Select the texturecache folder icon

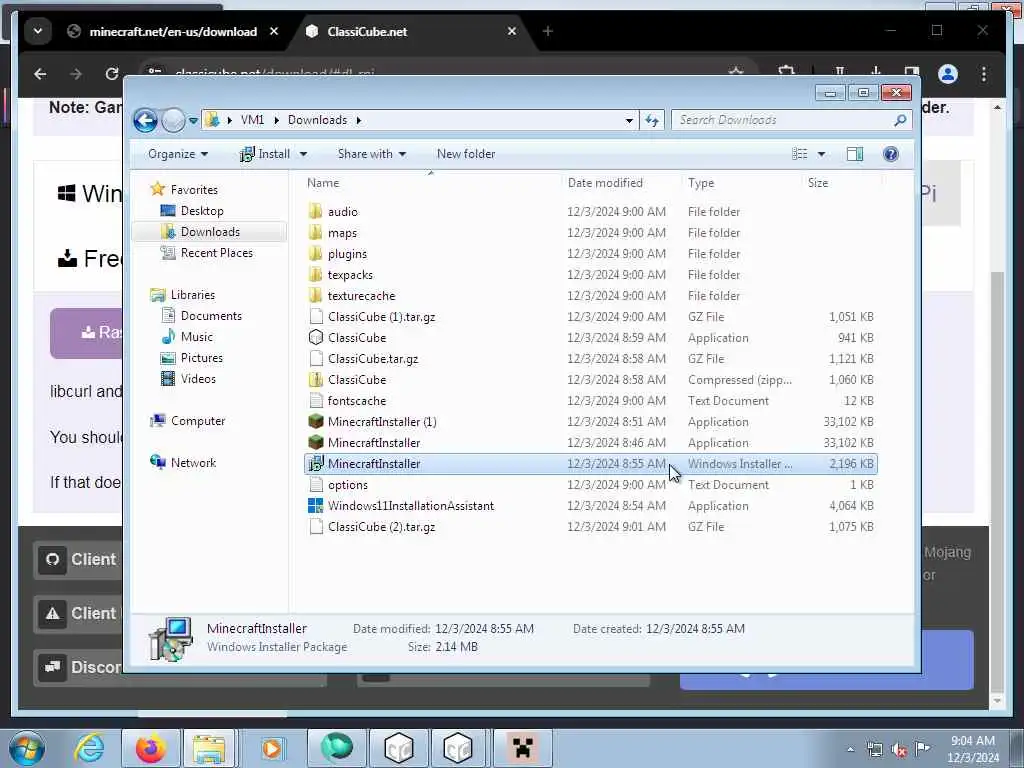[x=316, y=295]
